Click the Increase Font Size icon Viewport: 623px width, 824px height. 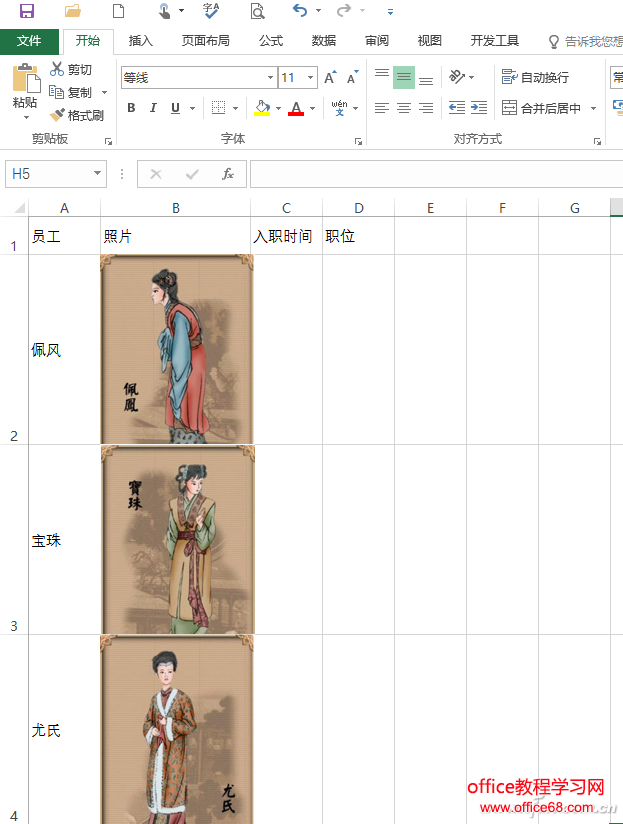[x=330, y=78]
